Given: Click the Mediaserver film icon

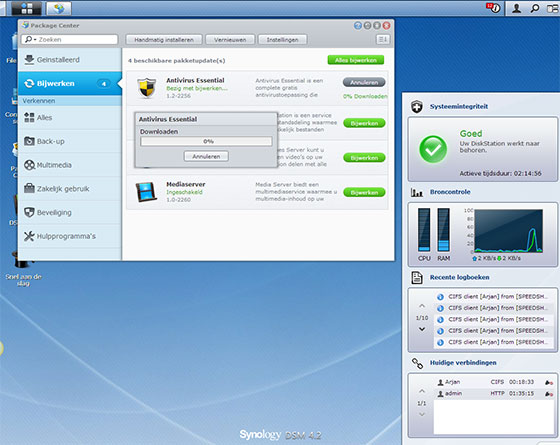Looking at the screenshot, I should coord(146,192).
